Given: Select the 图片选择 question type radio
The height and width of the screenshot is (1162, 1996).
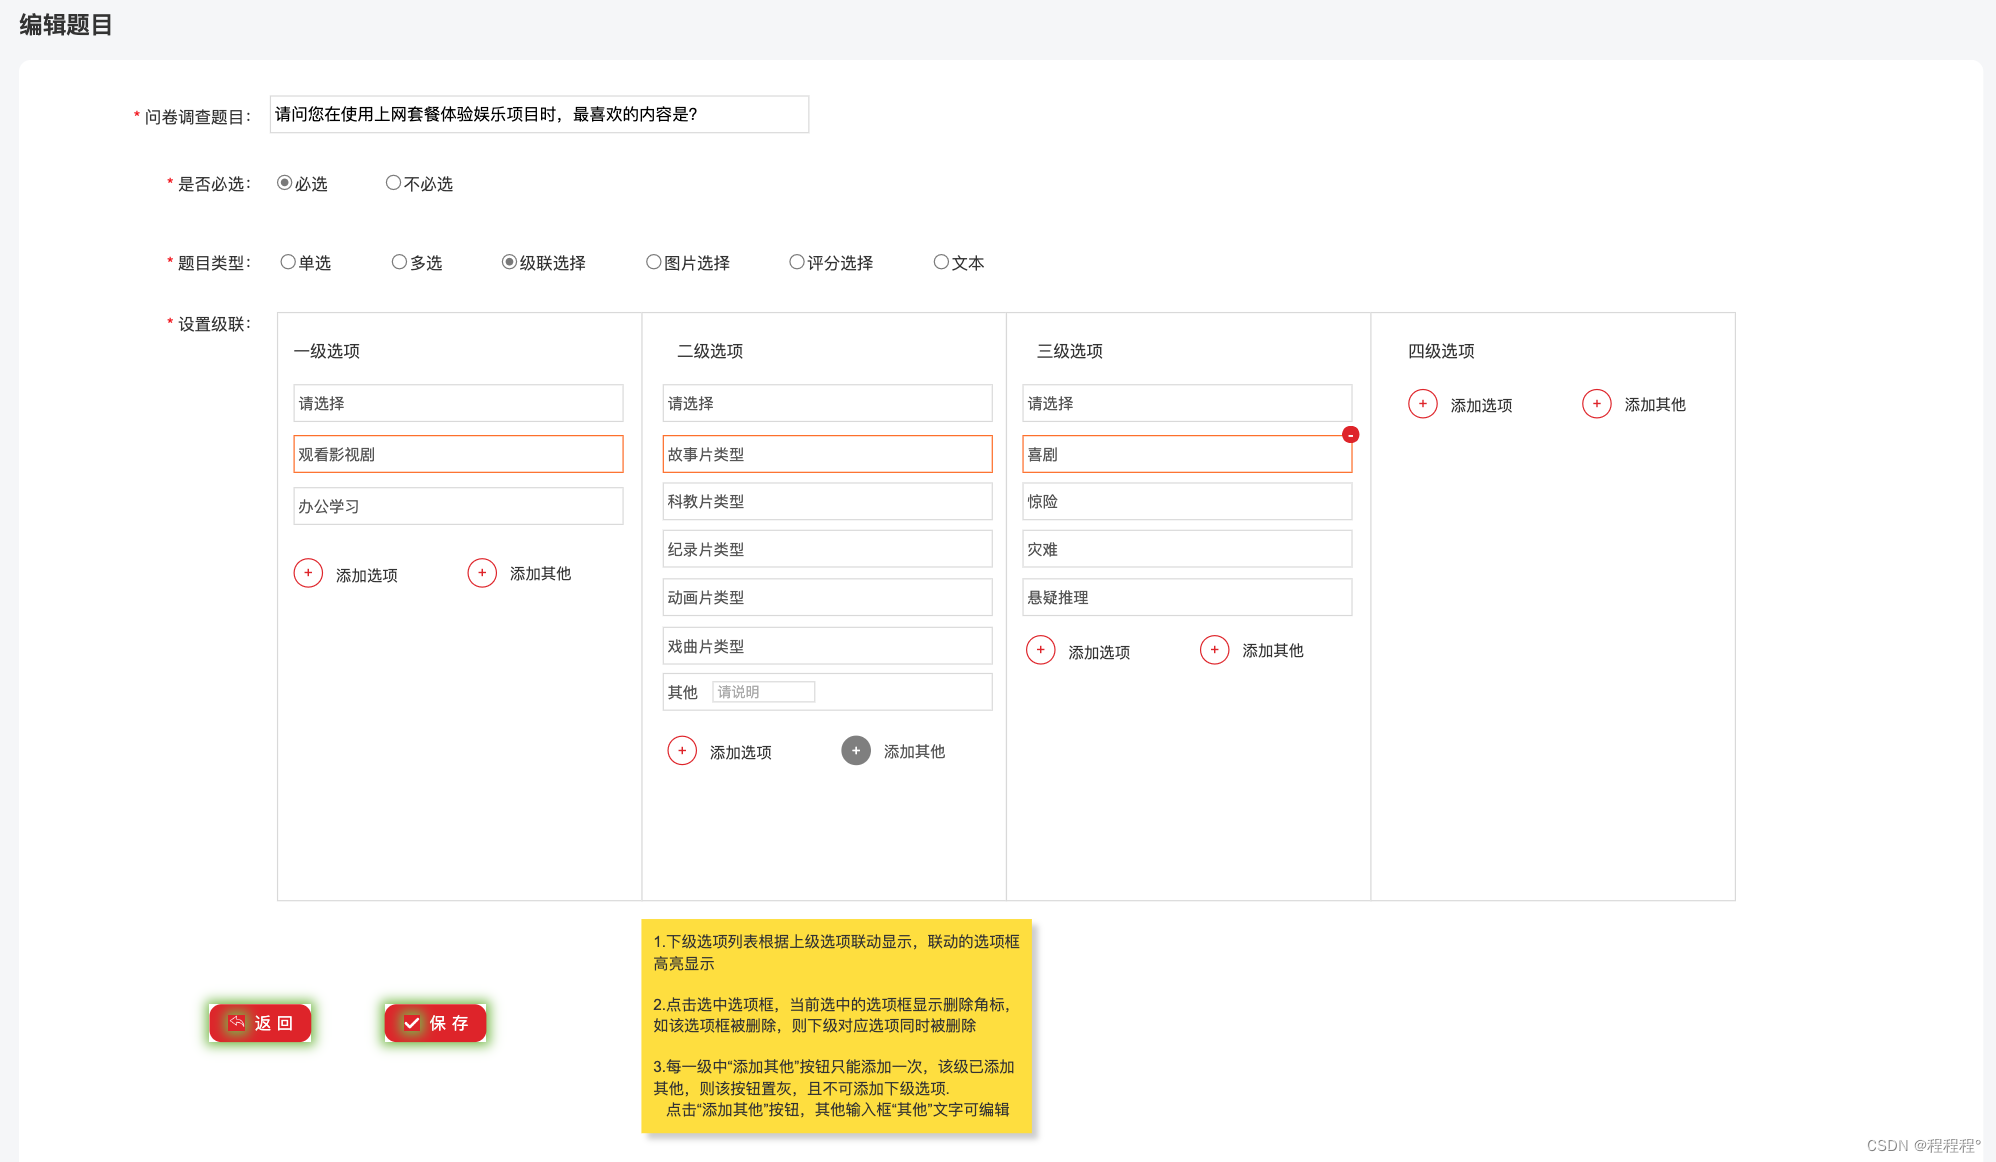Looking at the screenshot, I should pos(653,262).
